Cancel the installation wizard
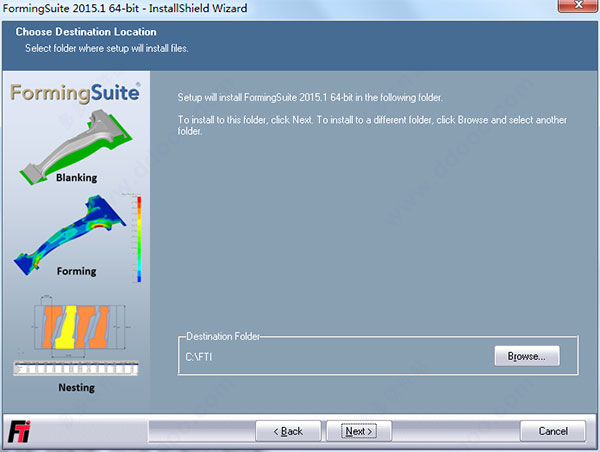Viewport: 600px width, 452px height. coord(553,431)
